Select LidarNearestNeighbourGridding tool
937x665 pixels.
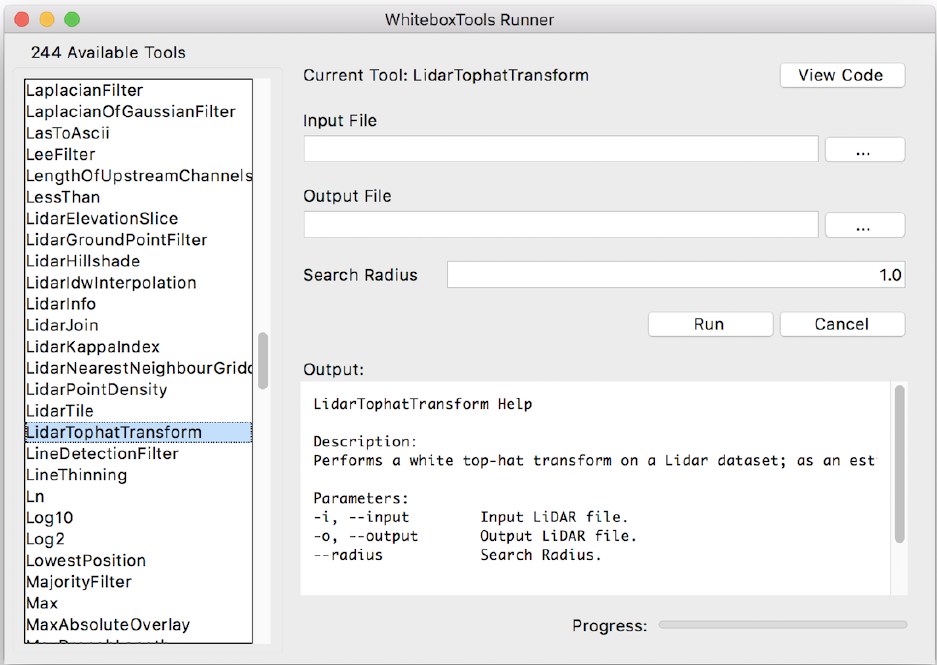(x=138, y=368)
